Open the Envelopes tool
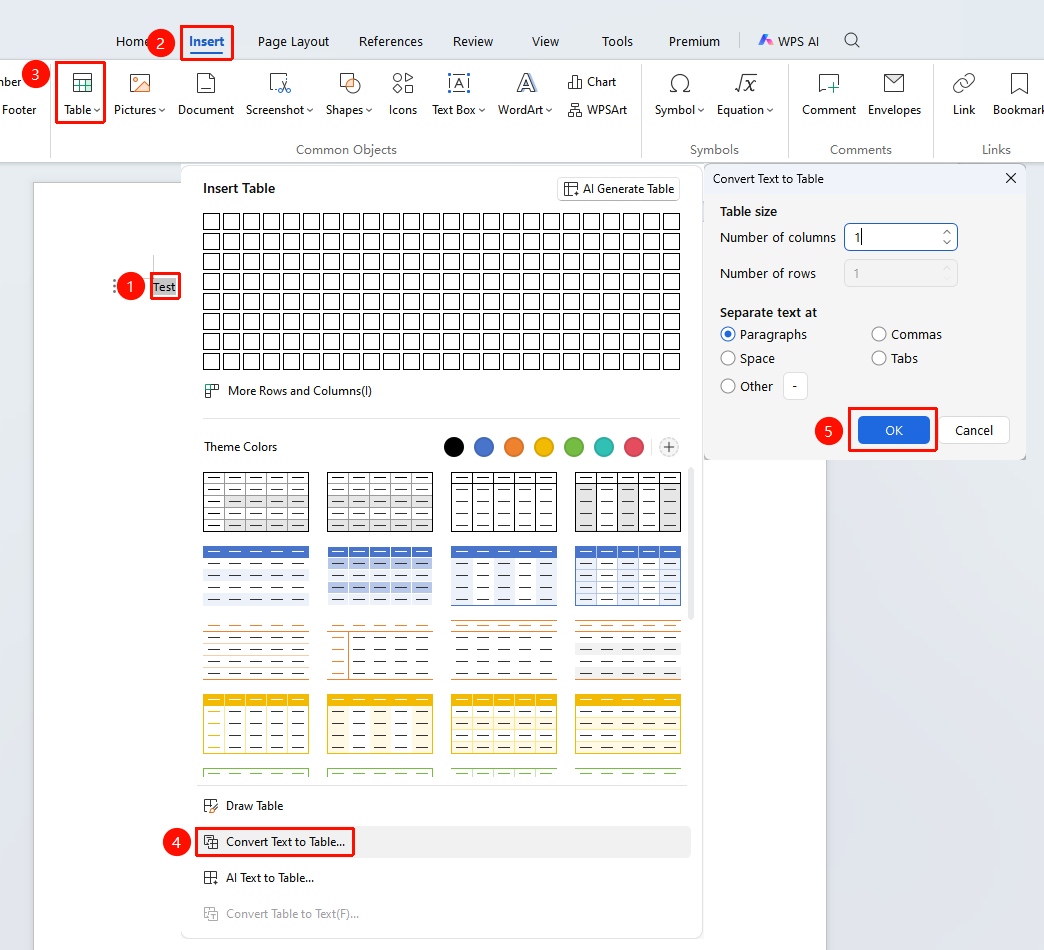Viewport: 1044px width, 950px height. pos(894,94)
